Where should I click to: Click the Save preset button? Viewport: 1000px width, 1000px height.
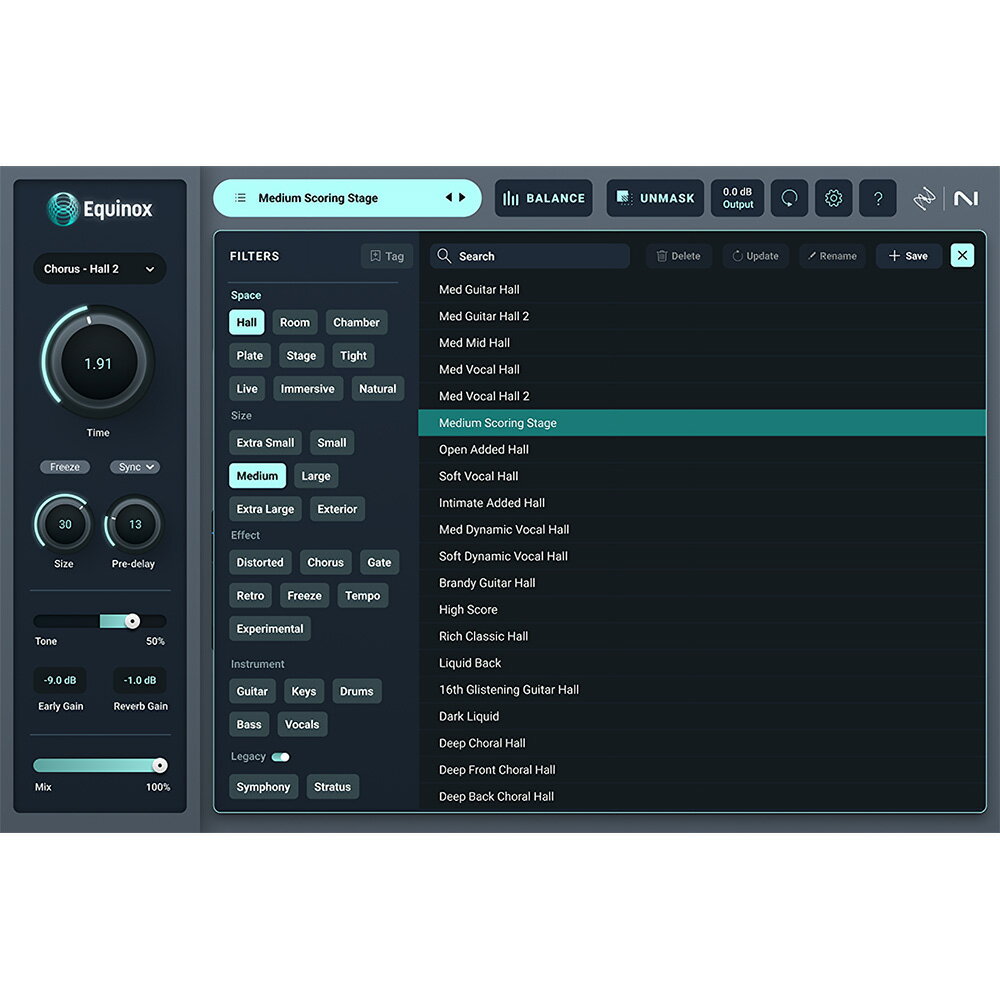pyautogui.click(x=908, y=256)
